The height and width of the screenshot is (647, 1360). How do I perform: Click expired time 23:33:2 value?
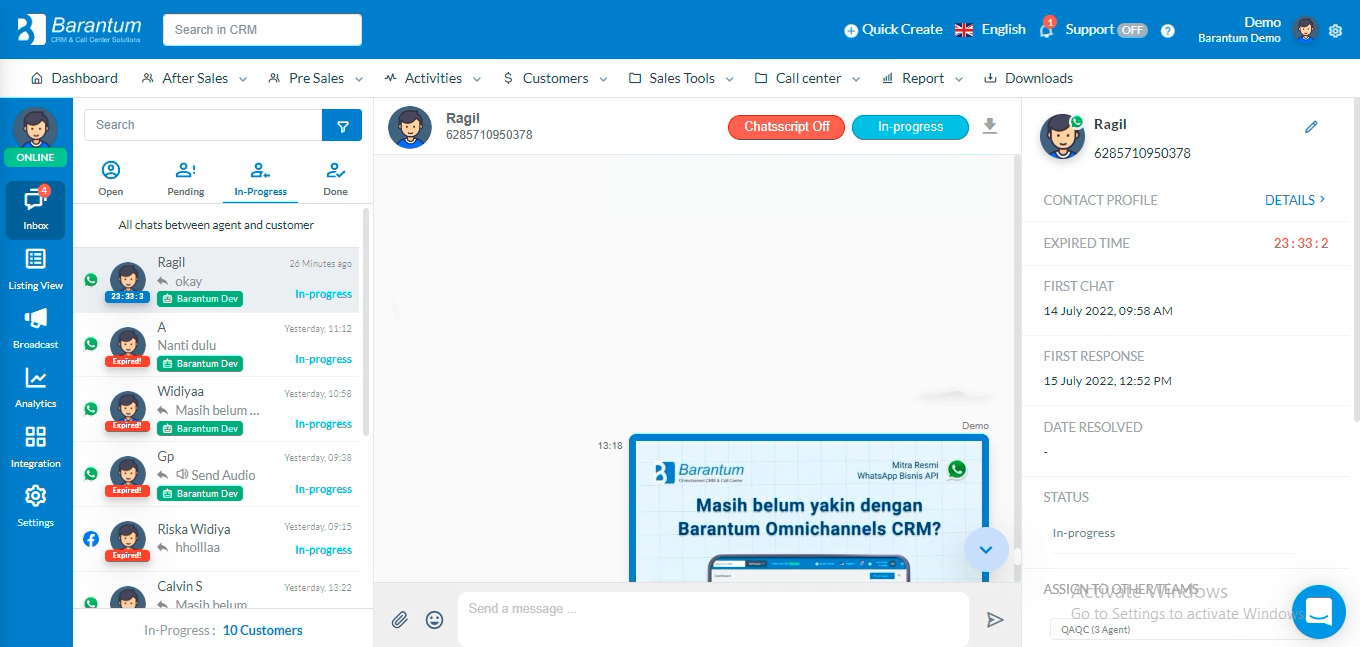[1301, 243]
